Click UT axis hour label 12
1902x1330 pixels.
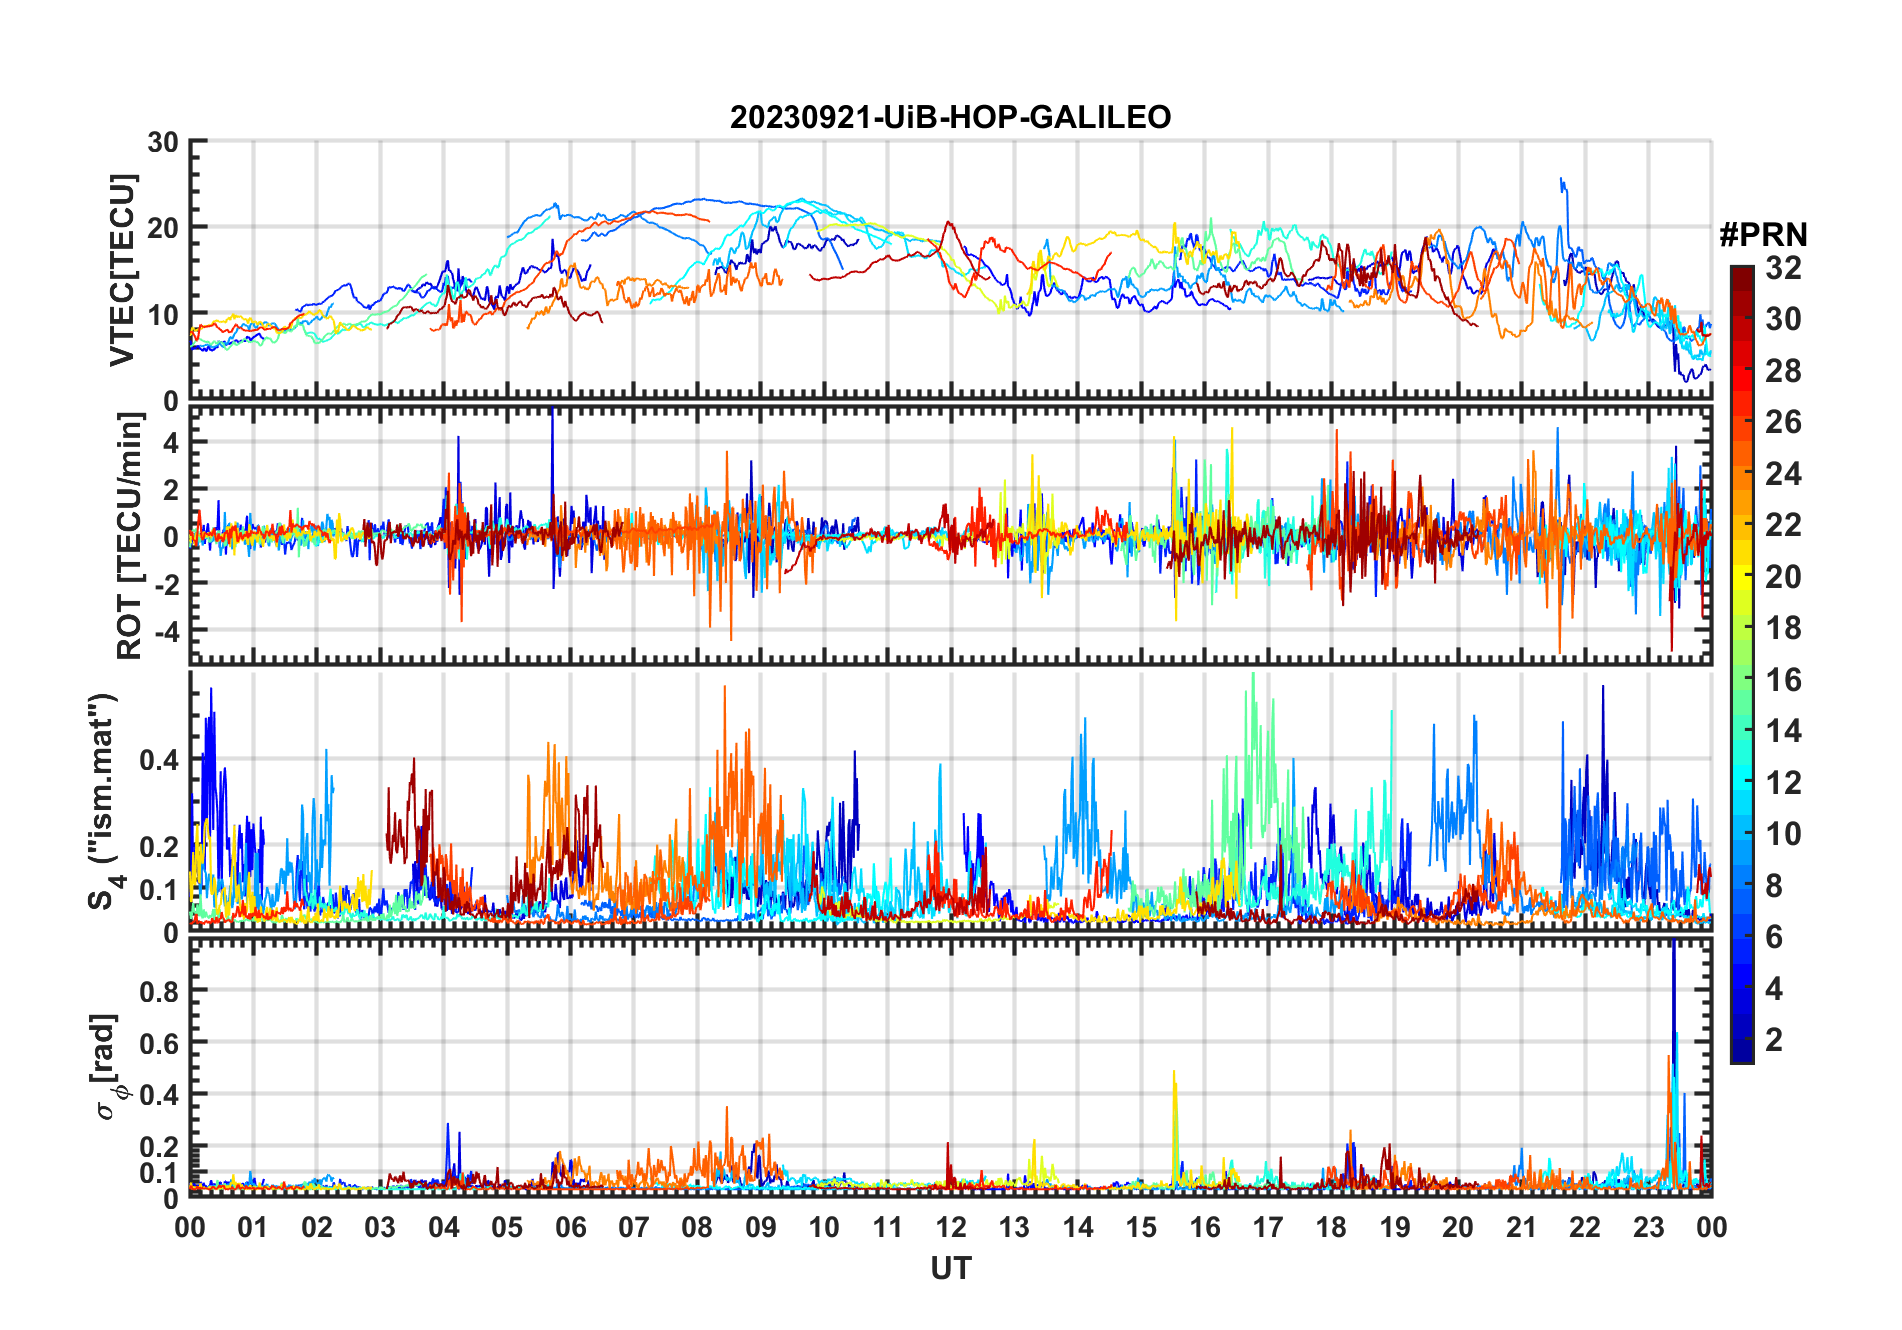(x=951, y=1227)
